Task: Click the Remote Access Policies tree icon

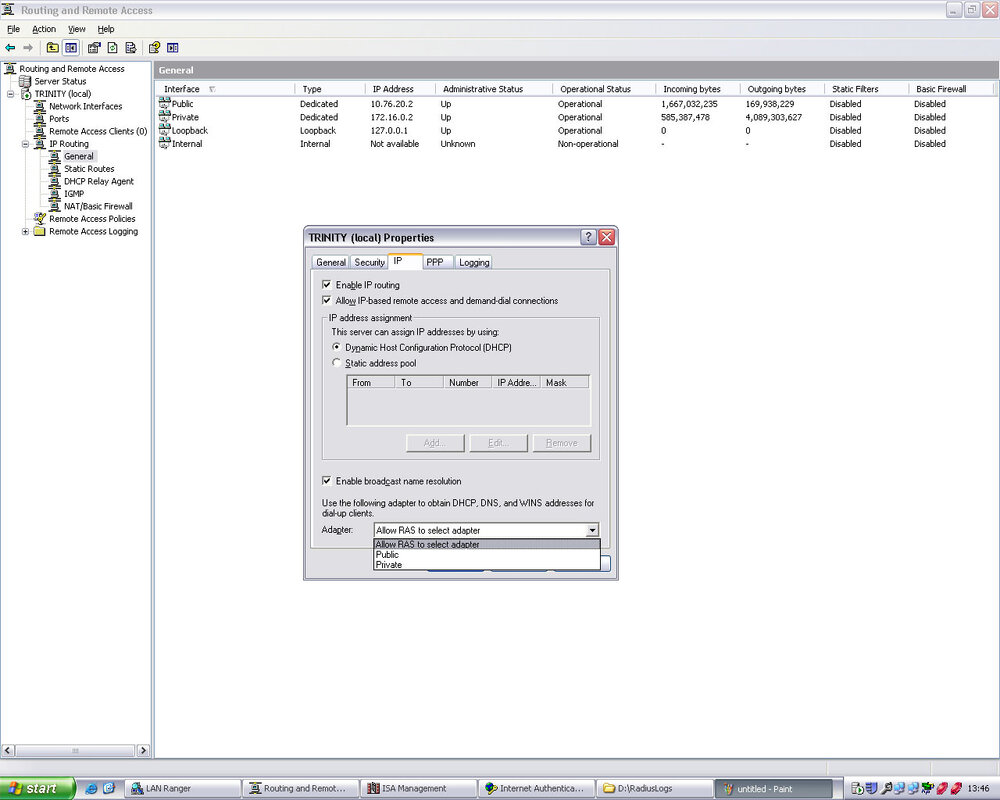Action: [x=40, y=218]
